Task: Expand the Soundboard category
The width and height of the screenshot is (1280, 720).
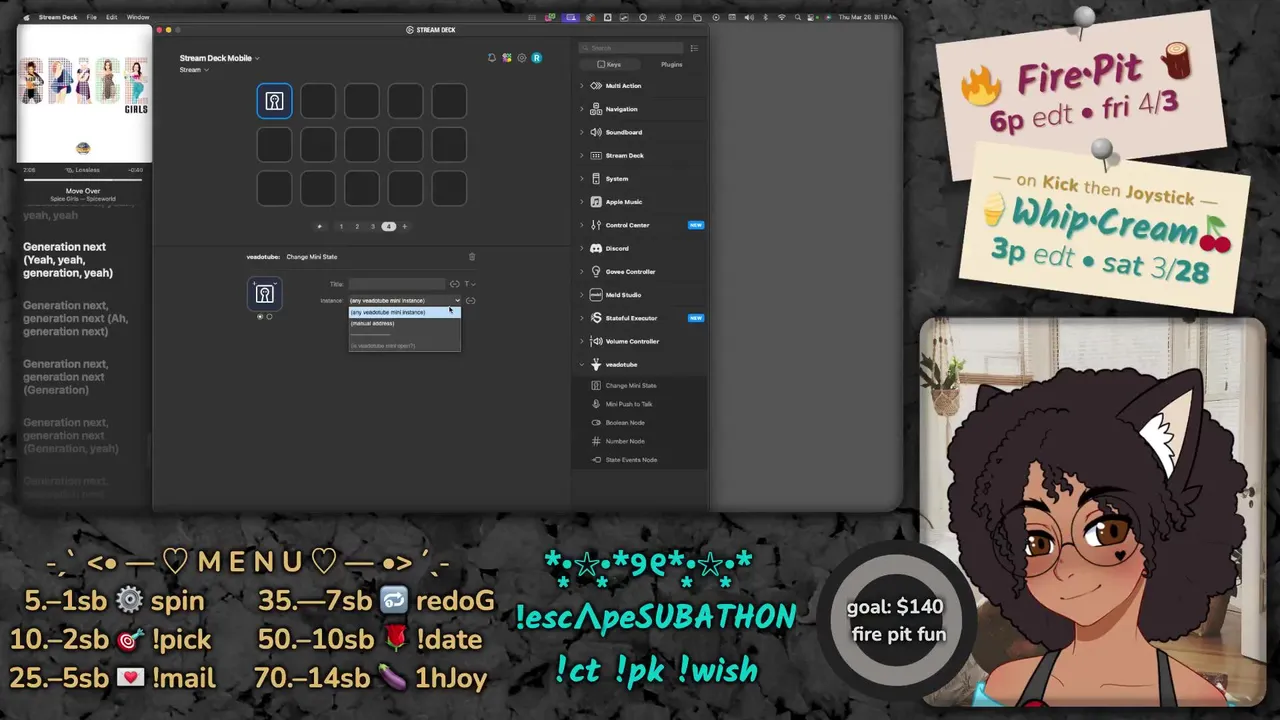Action: (x=582, y=132)
